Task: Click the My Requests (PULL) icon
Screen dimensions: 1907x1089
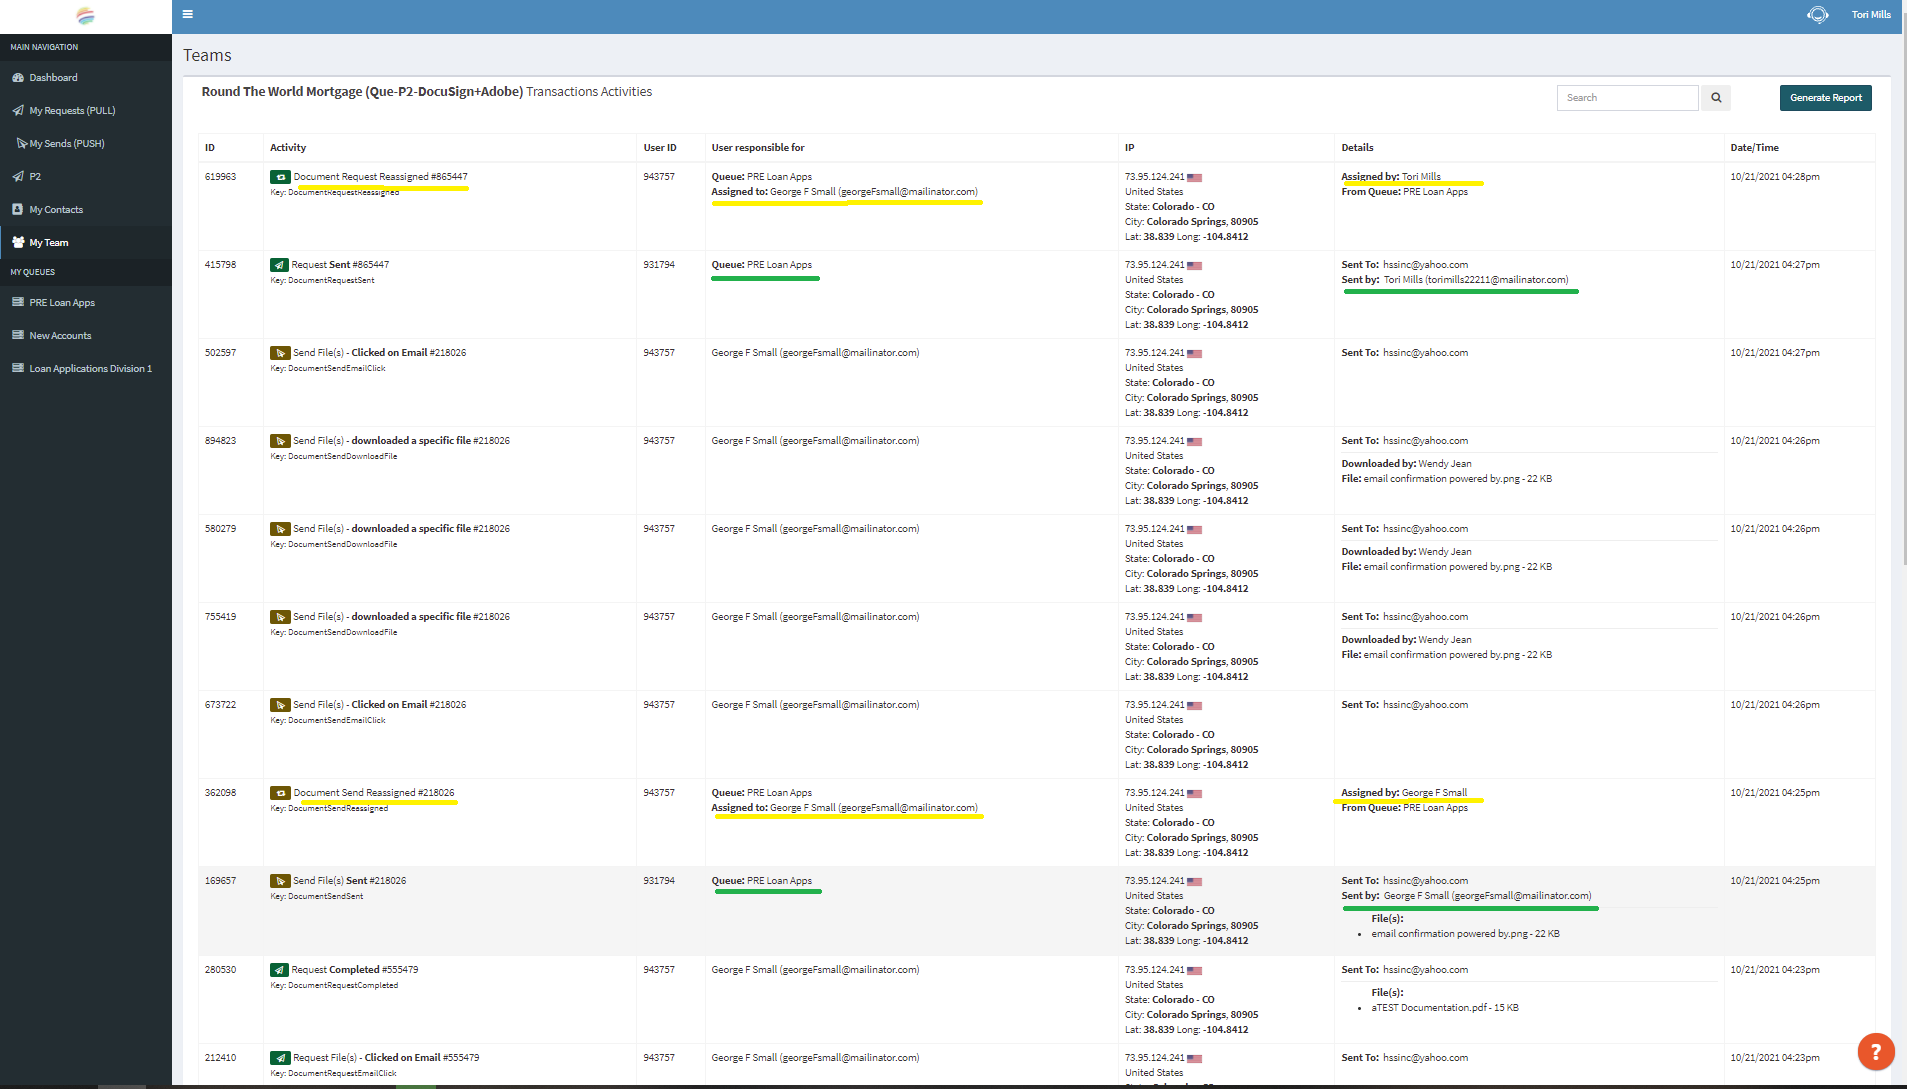Action: pos(18,111)
